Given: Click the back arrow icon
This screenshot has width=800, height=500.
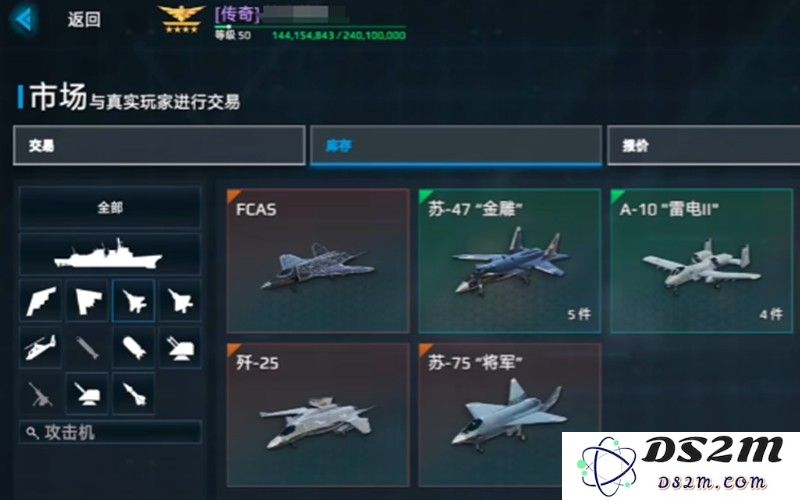Looking at the screenshot, I should tap(24, 19).
